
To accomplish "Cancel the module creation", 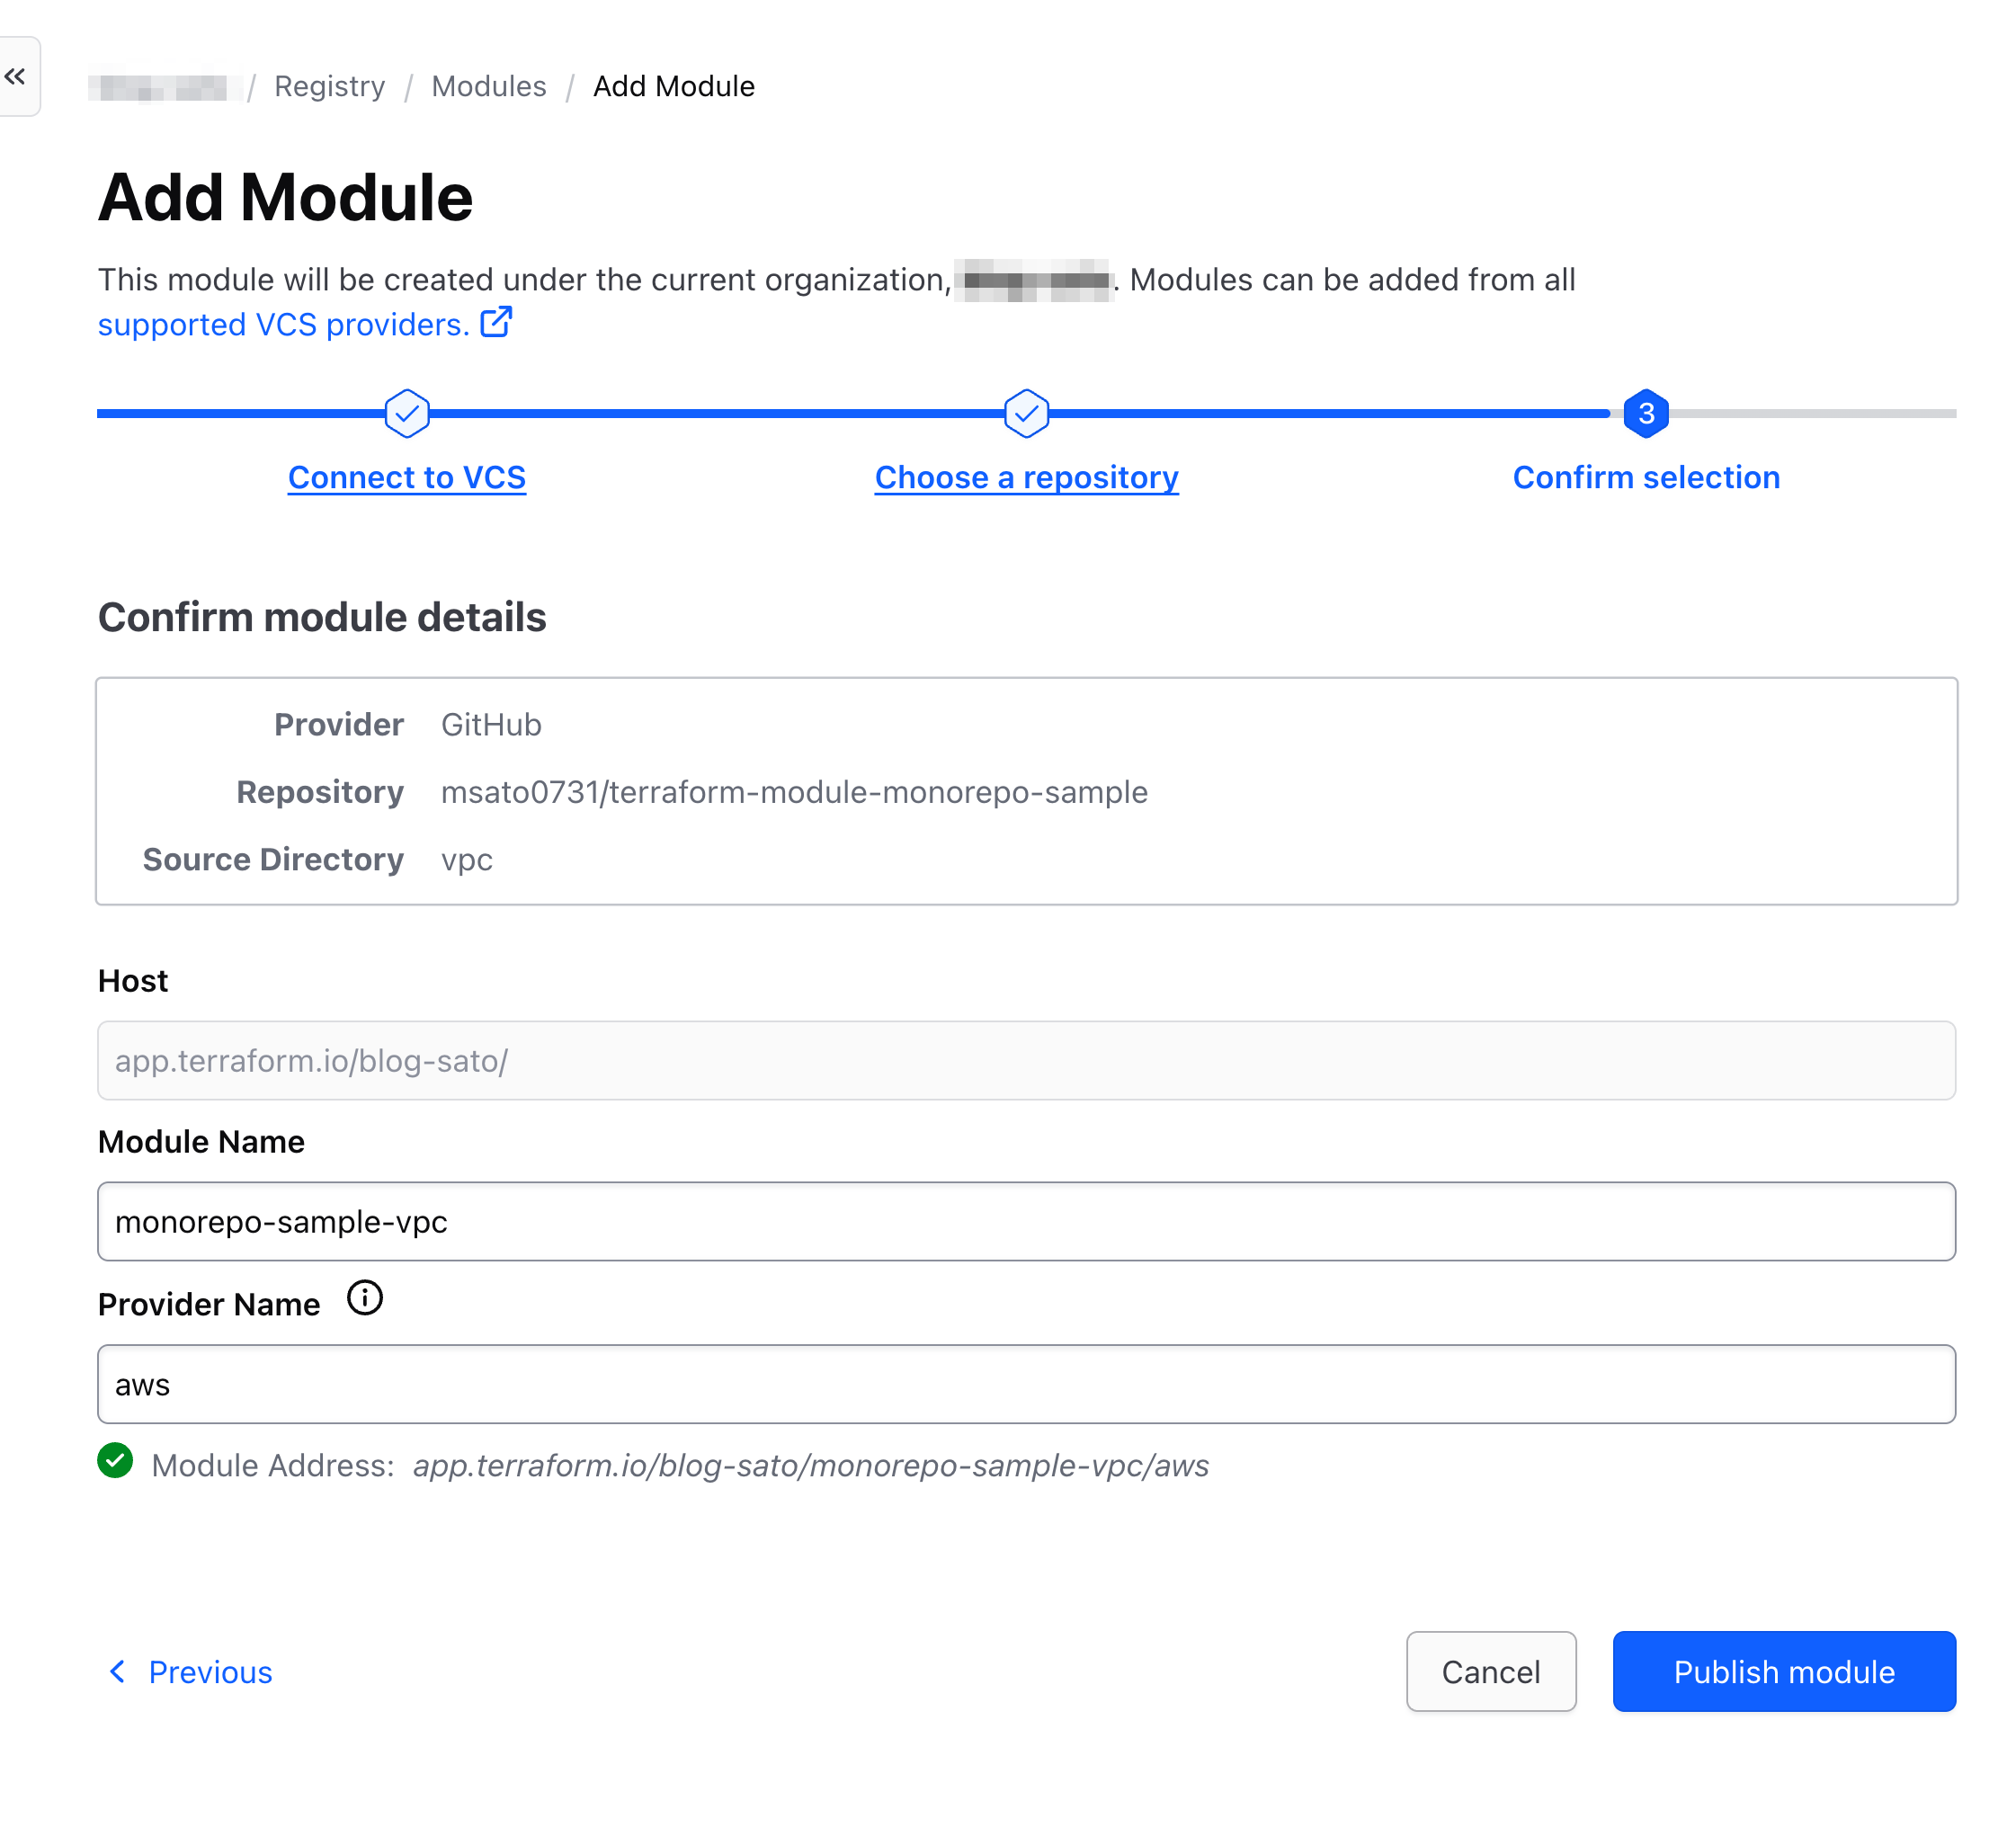I will (1491, 1671).
